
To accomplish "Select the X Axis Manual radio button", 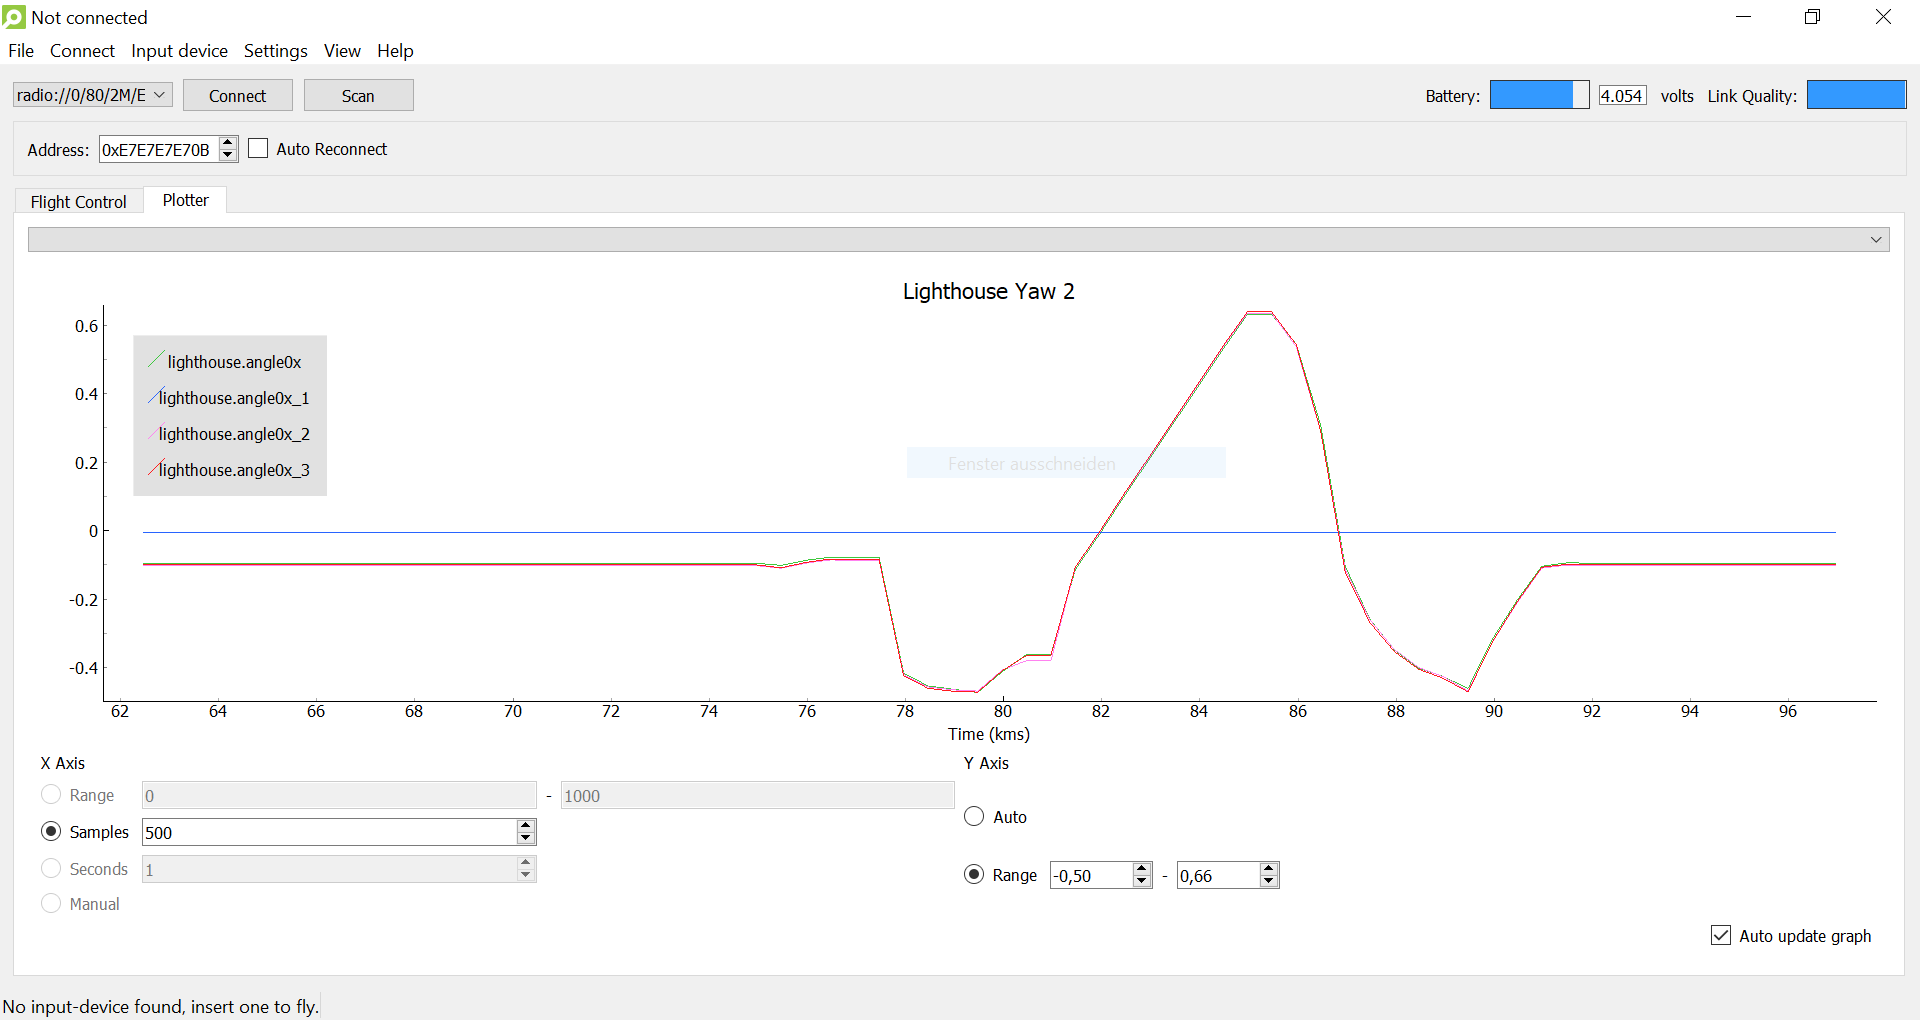I will pyautogui.click(x=51, y=903).
